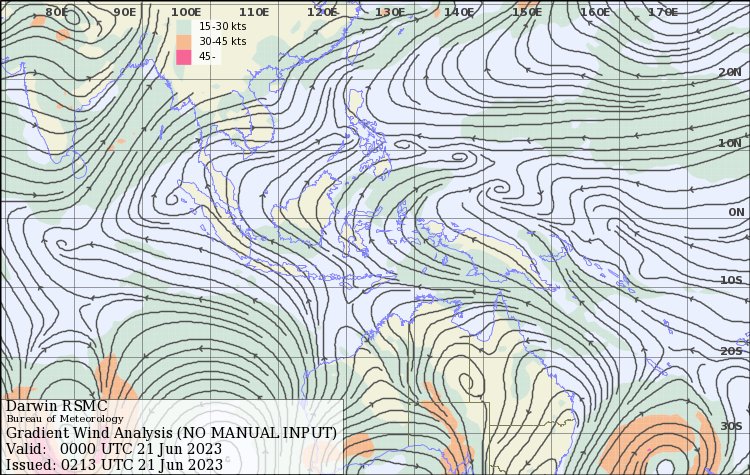Image resolution: width=750 pixels, height=475 pixels.
Task: Click the 20N latitude label
Action: 730,72
